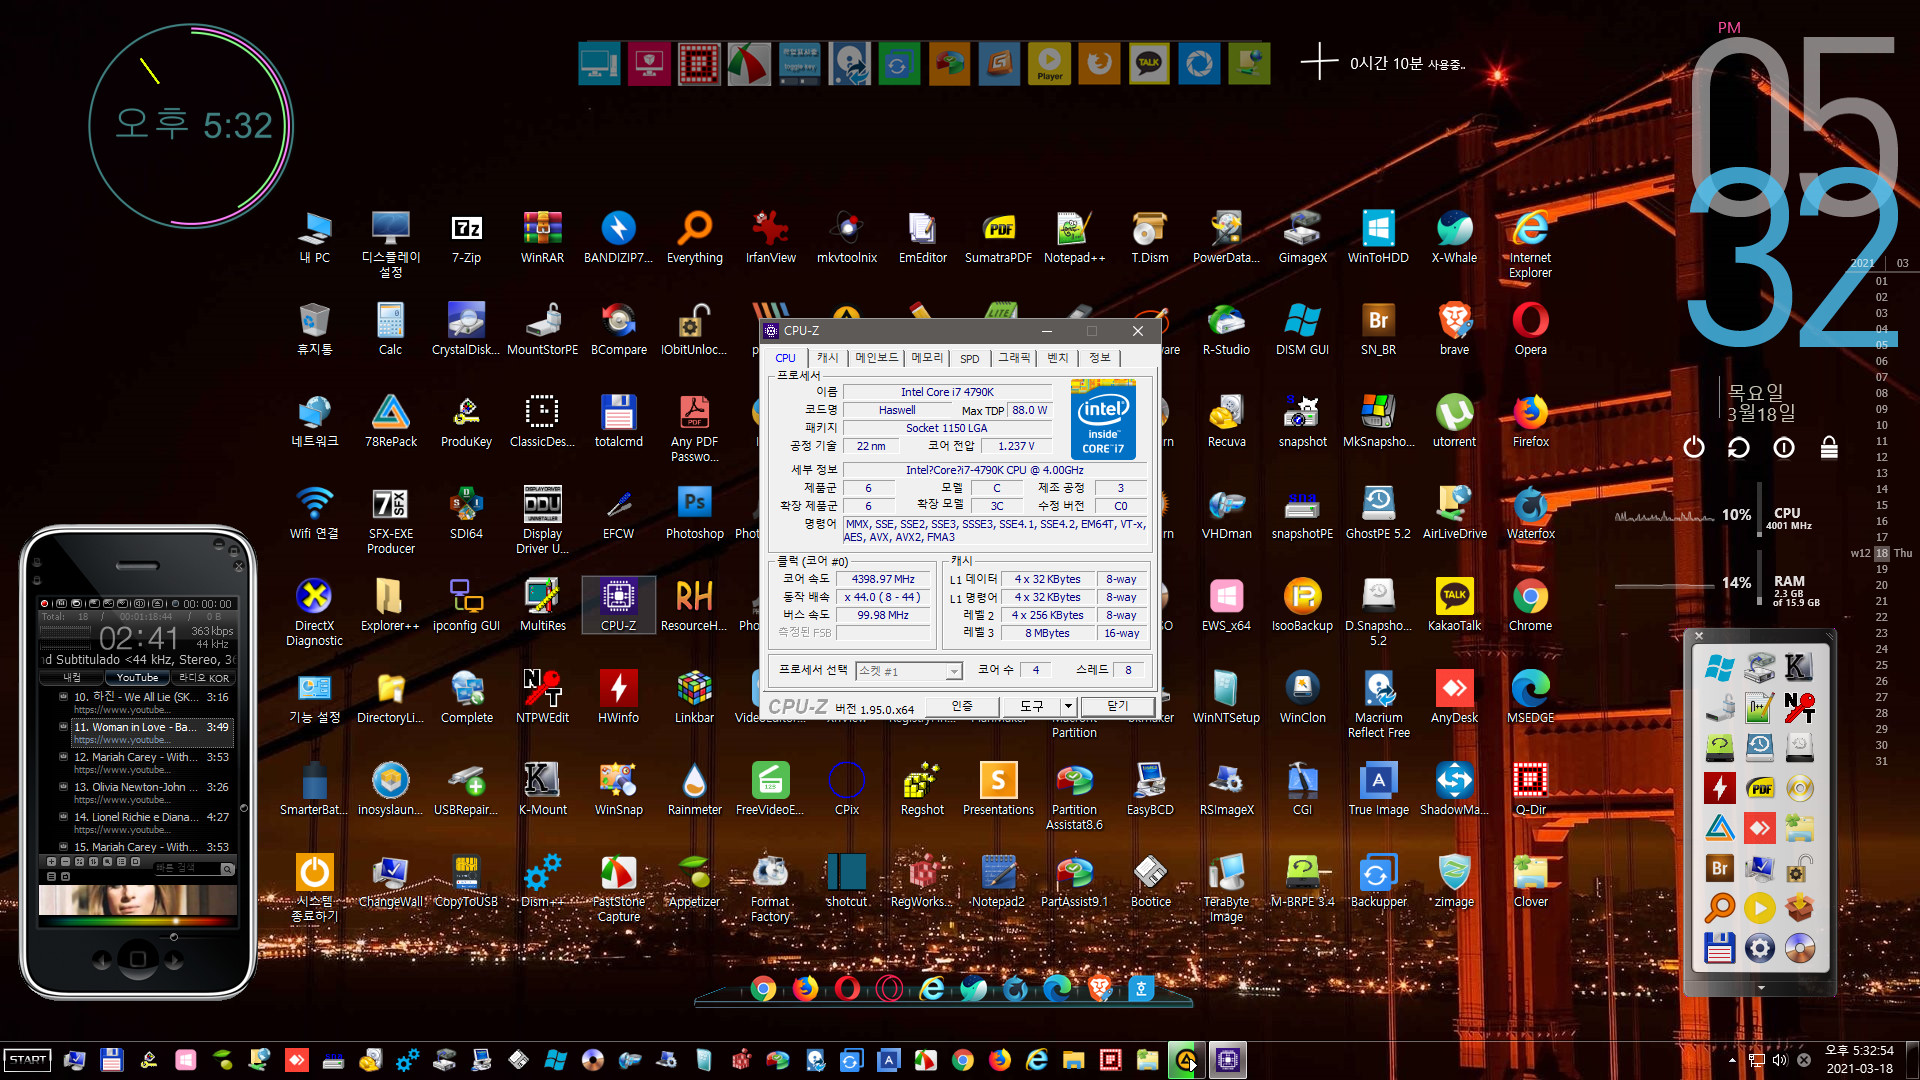Open the Notepad++ desktop icon
The image size is (1920, 1080).
1074,238
